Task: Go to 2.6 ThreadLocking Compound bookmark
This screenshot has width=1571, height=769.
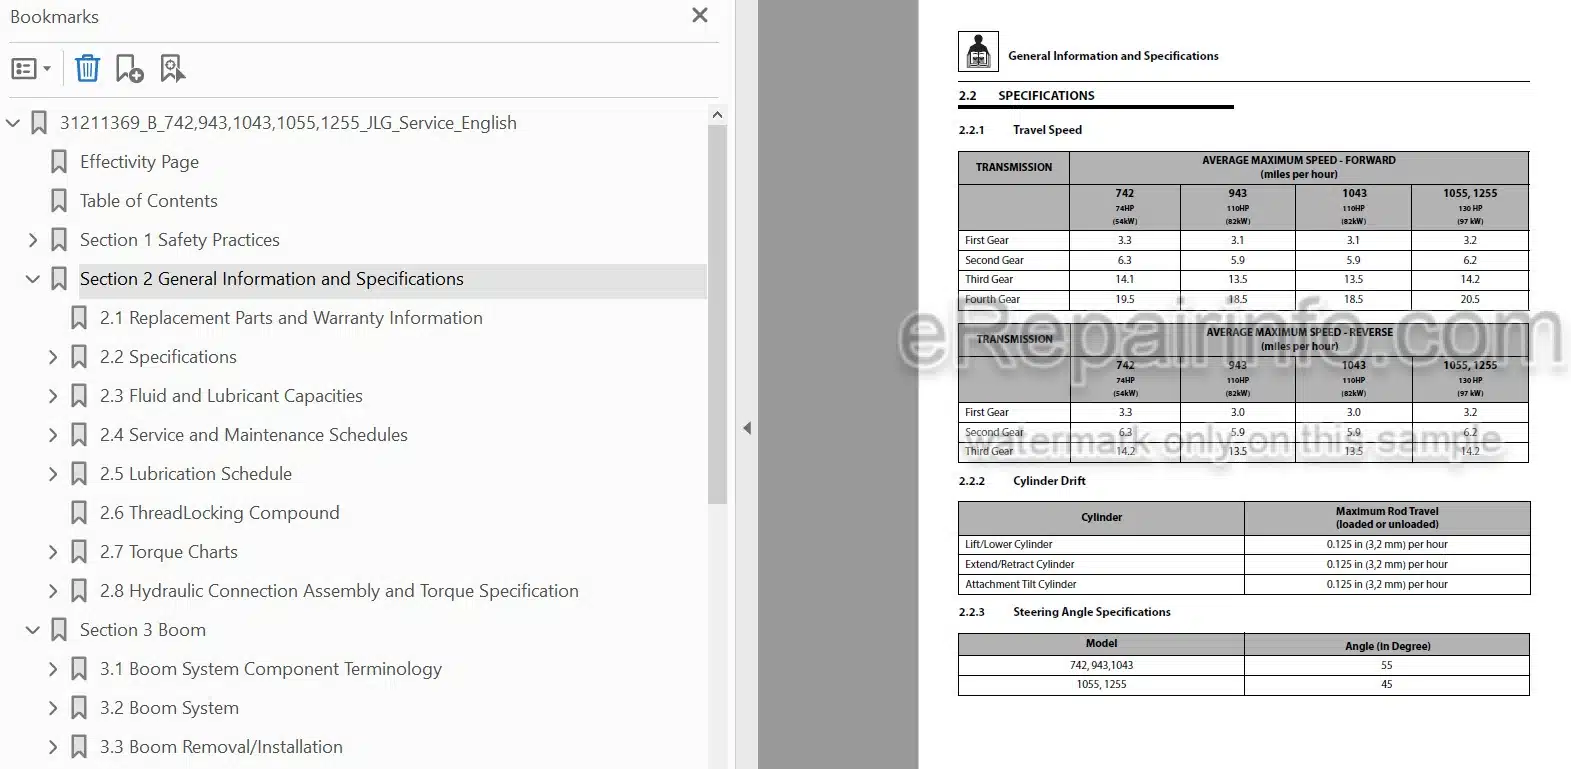Action: (x=220, y=513)
